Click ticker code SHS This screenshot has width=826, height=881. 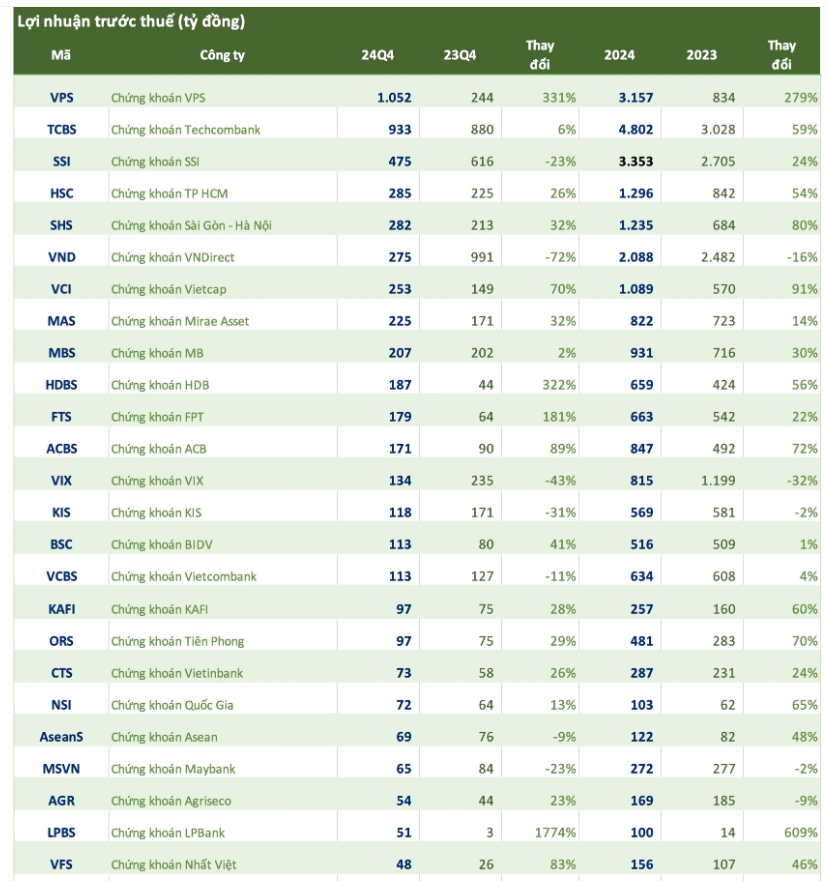(x=62, y=225)
